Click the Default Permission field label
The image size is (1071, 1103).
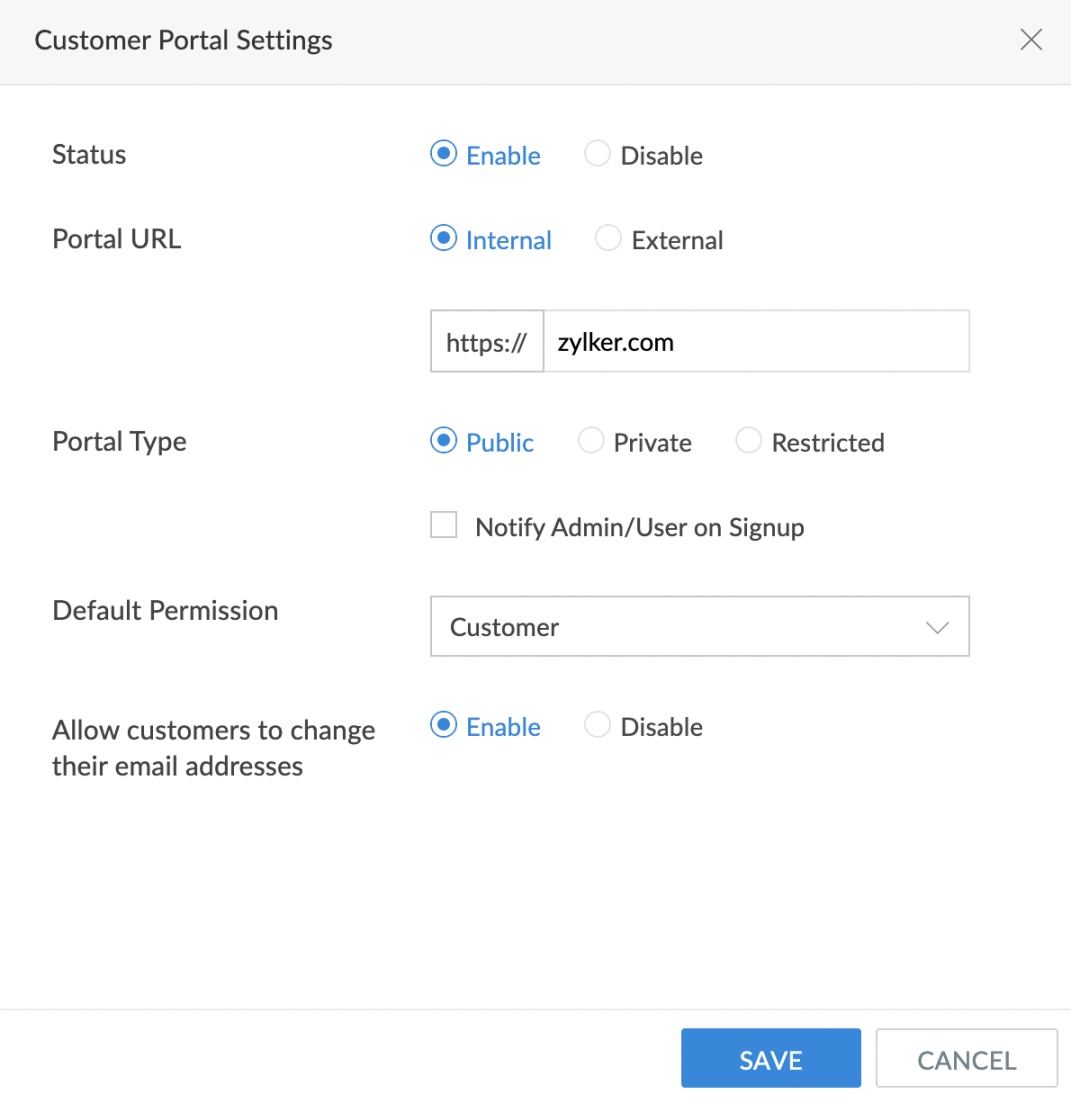click(x=165, y=610)
